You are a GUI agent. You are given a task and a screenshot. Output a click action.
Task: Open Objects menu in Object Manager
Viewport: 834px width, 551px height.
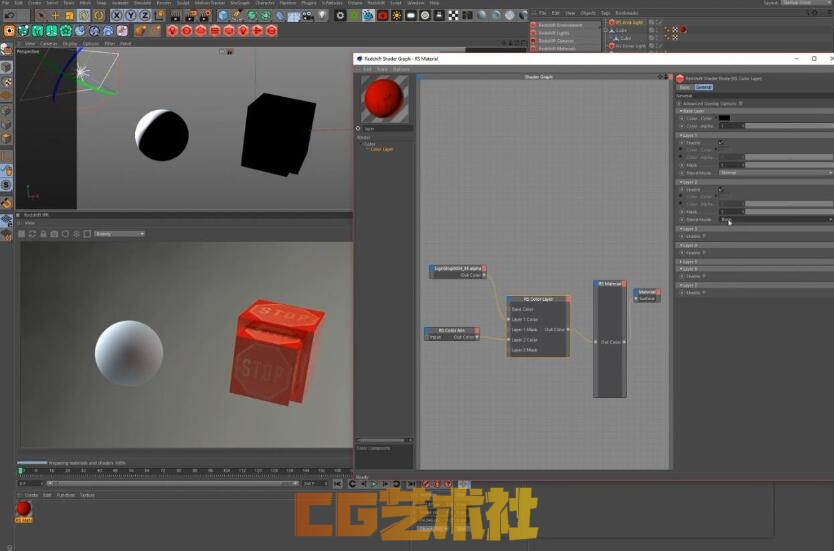tap(588, 13)
